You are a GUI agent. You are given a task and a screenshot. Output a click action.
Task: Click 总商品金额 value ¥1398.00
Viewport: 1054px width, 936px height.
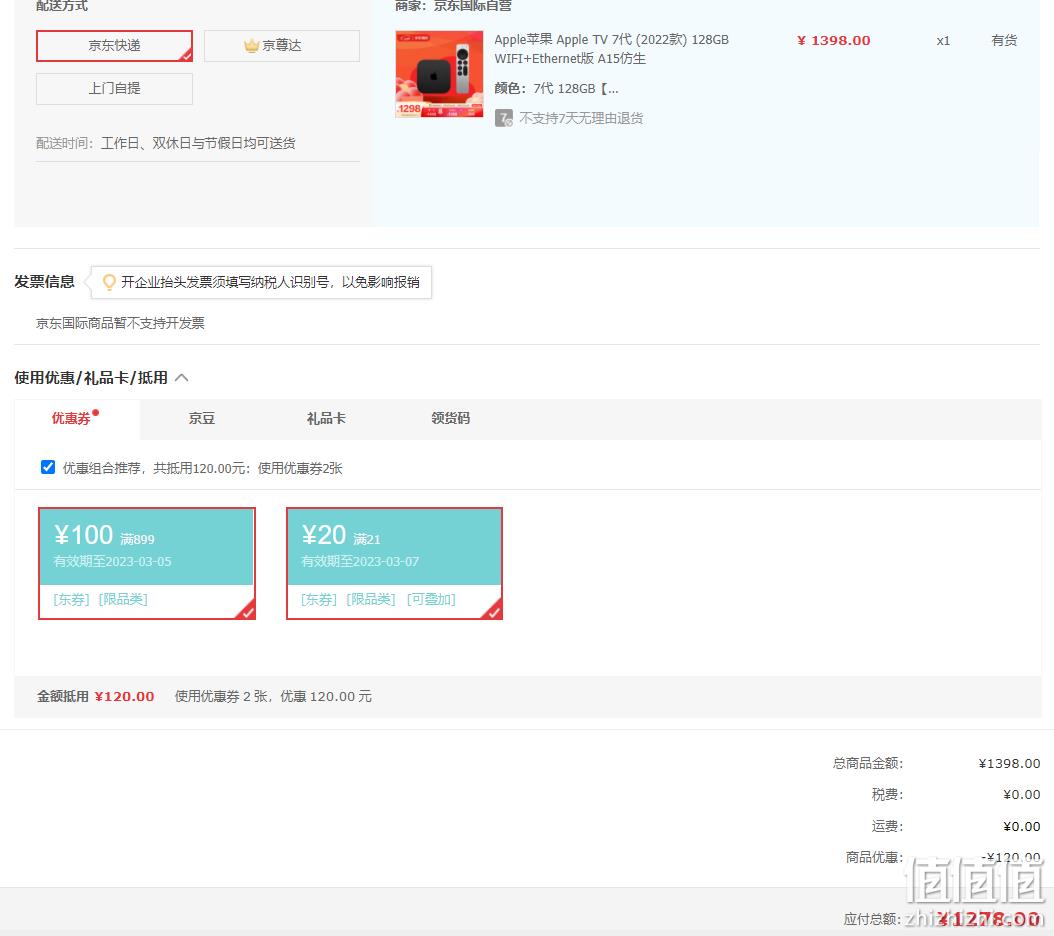[1009, 764]
